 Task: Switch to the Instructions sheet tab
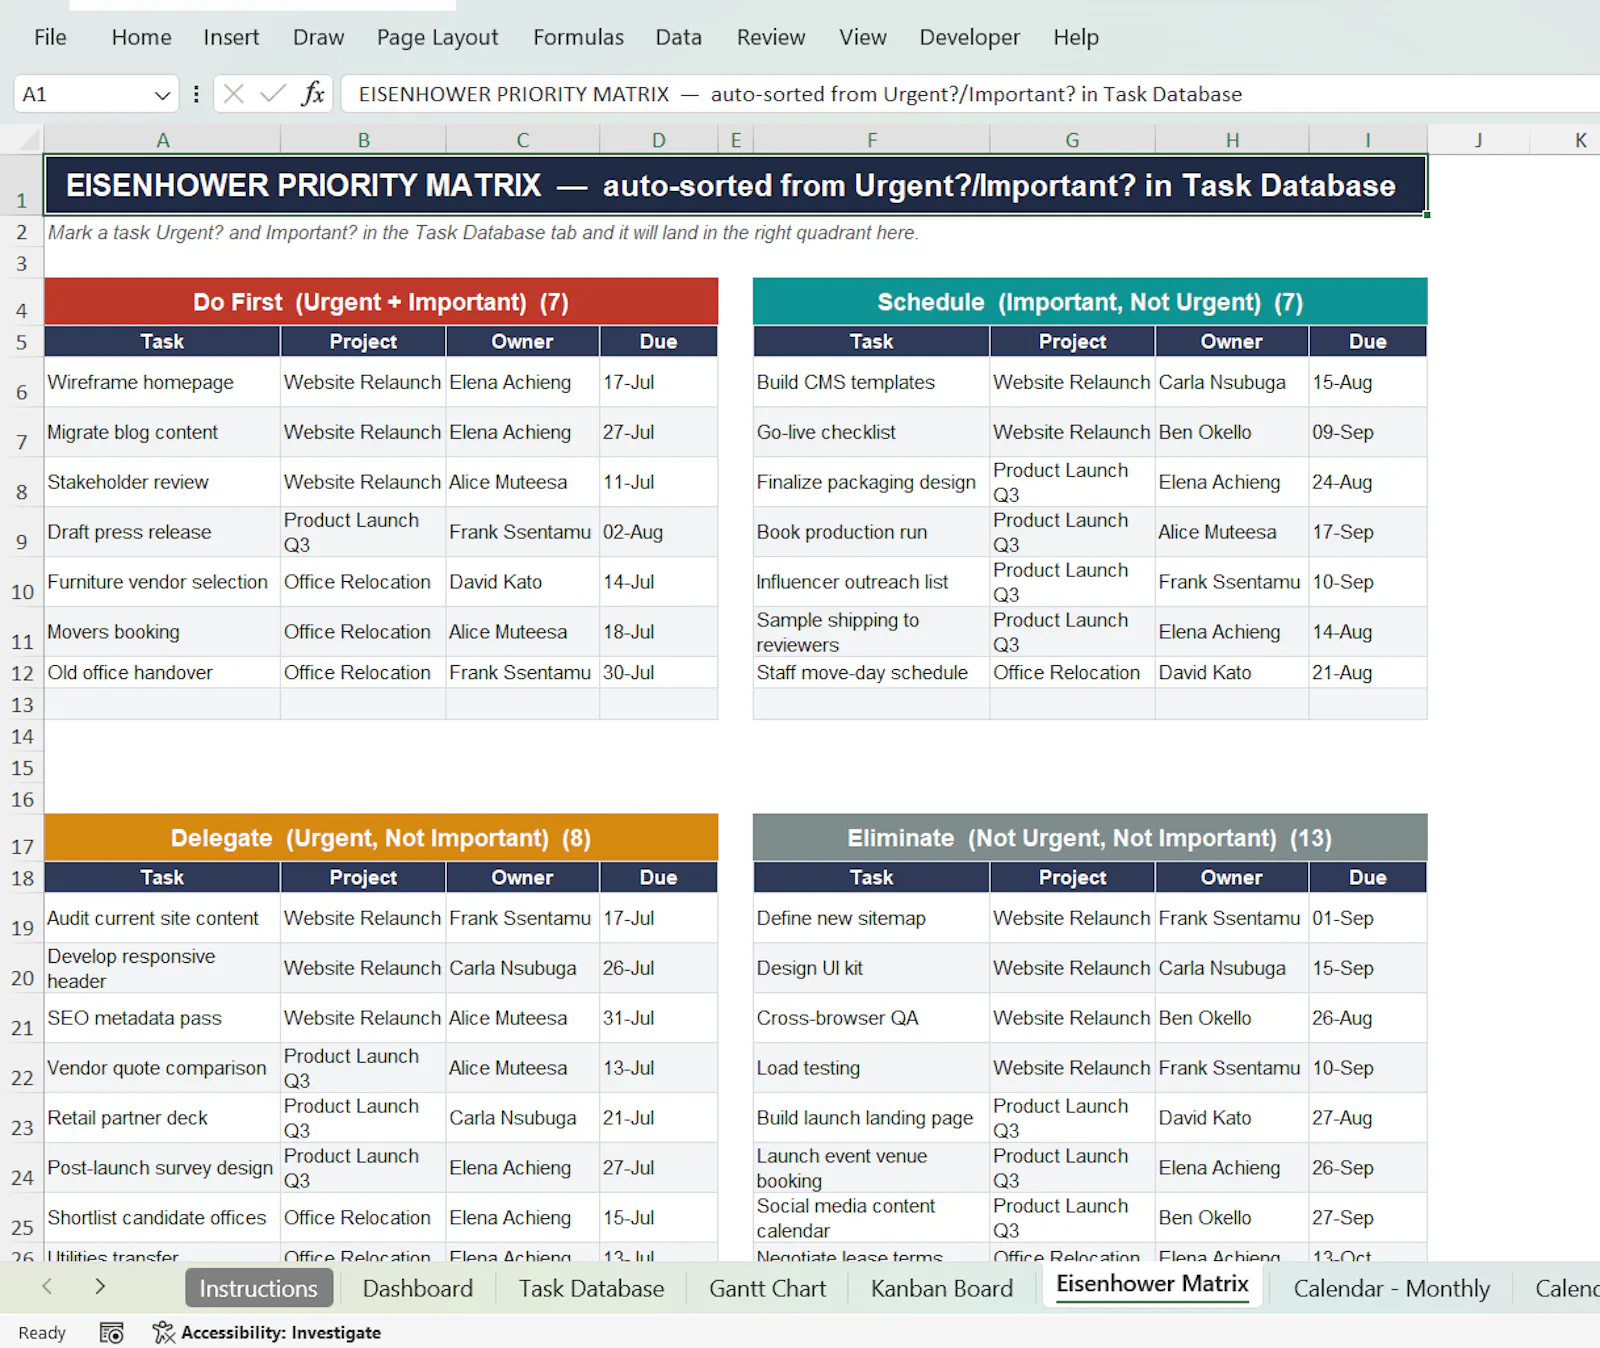[258, 1288]
